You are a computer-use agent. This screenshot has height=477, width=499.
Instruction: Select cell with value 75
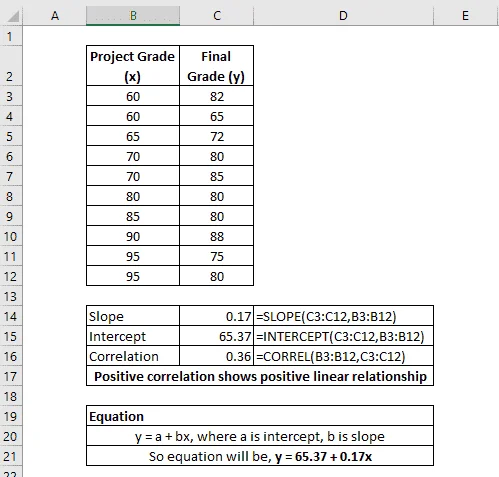point(217,256)
